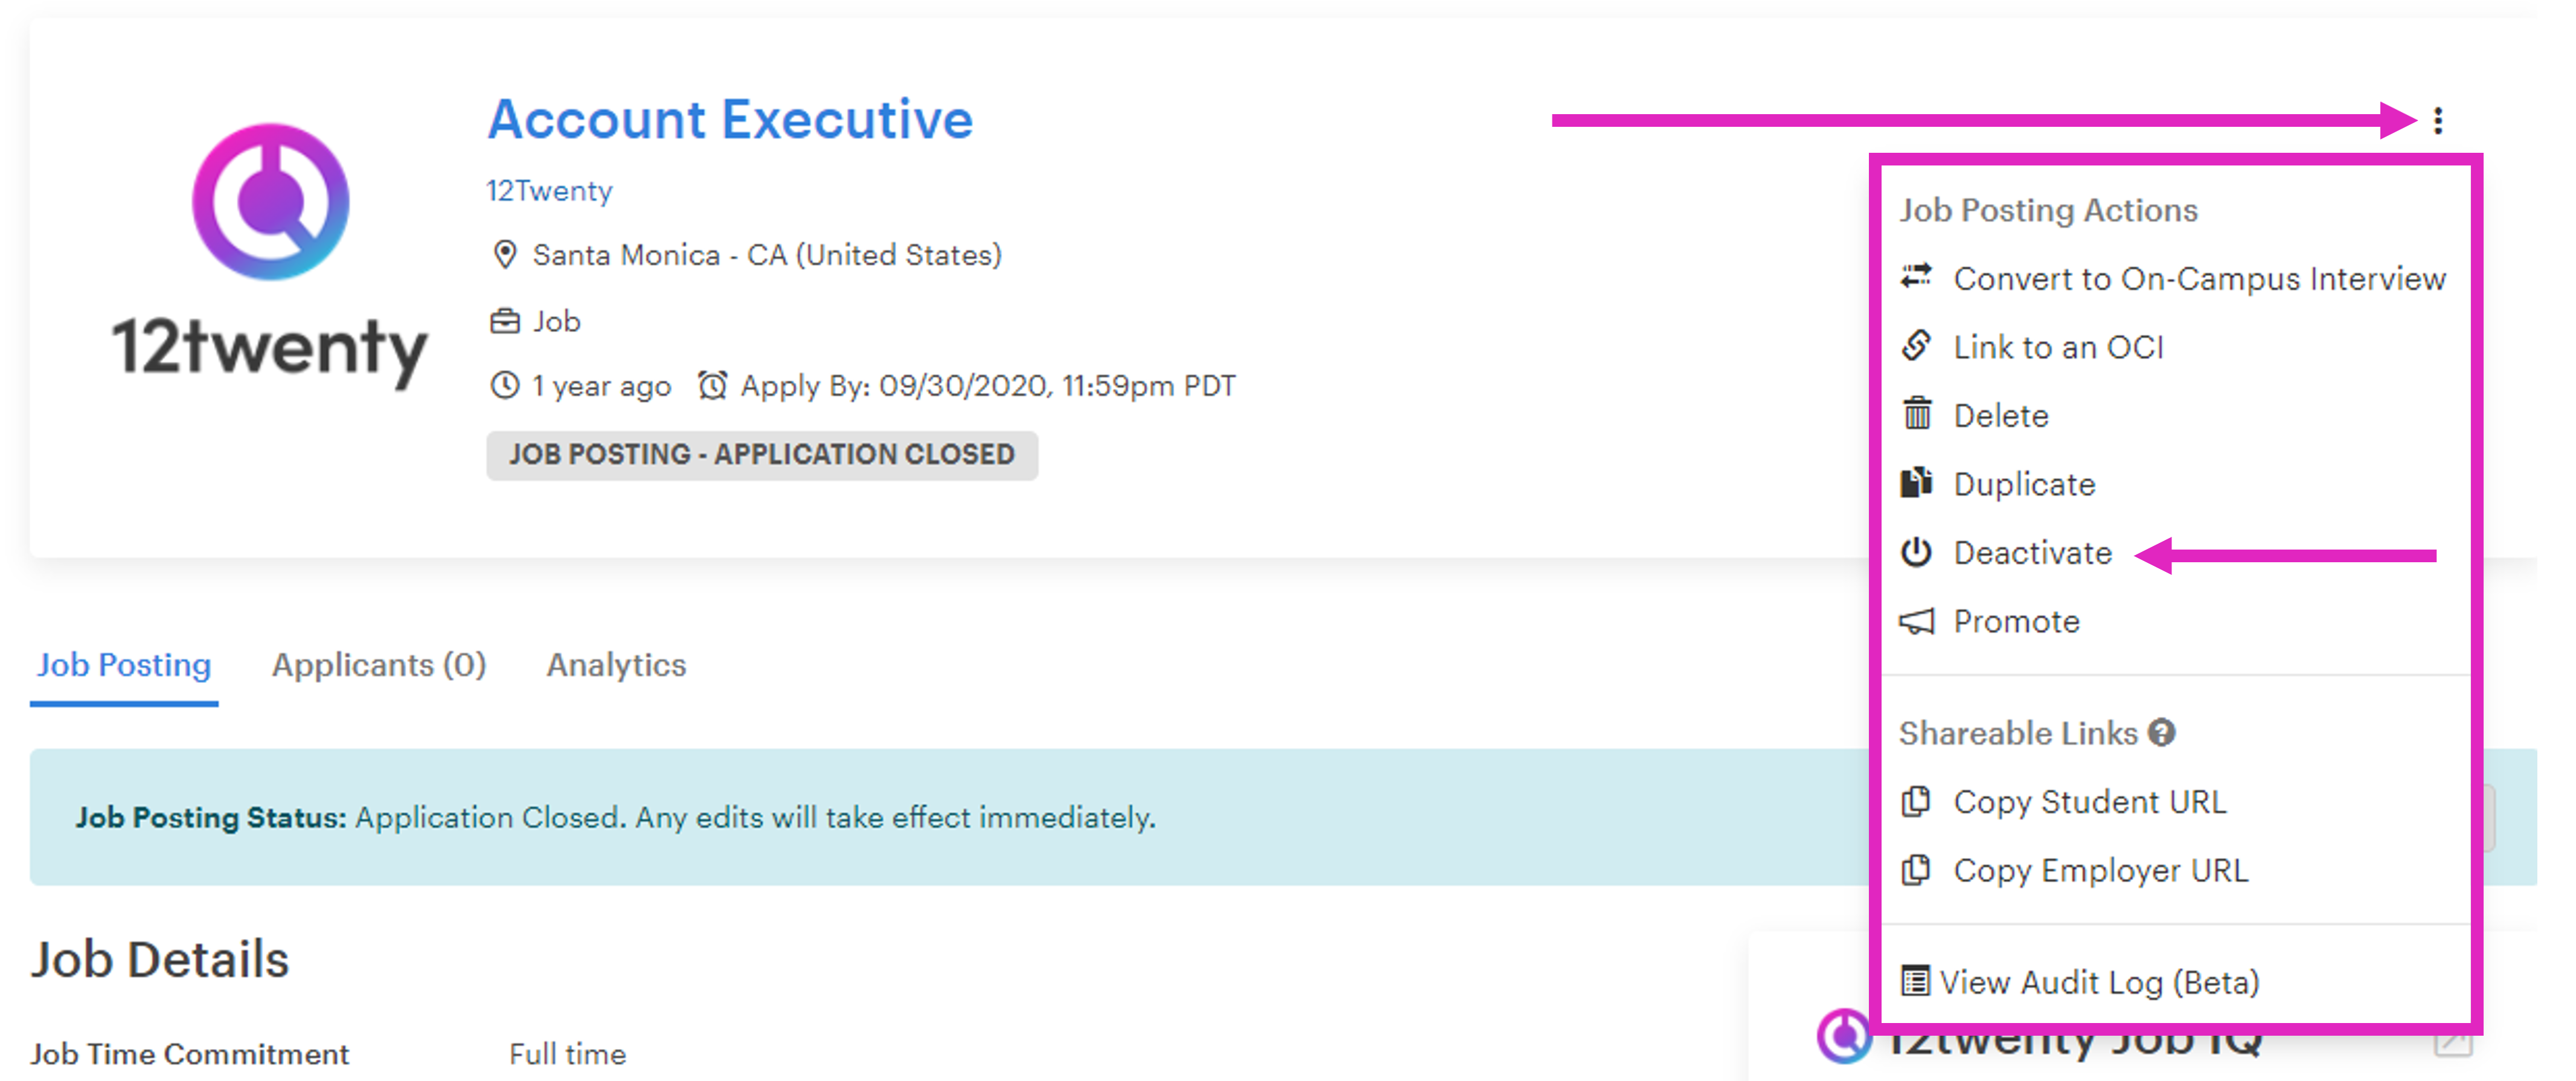The width and height of the screenshot is (2576, 1081).
Task: Click the help question-mark beside Shareable Links
Action: point(2162,732)
